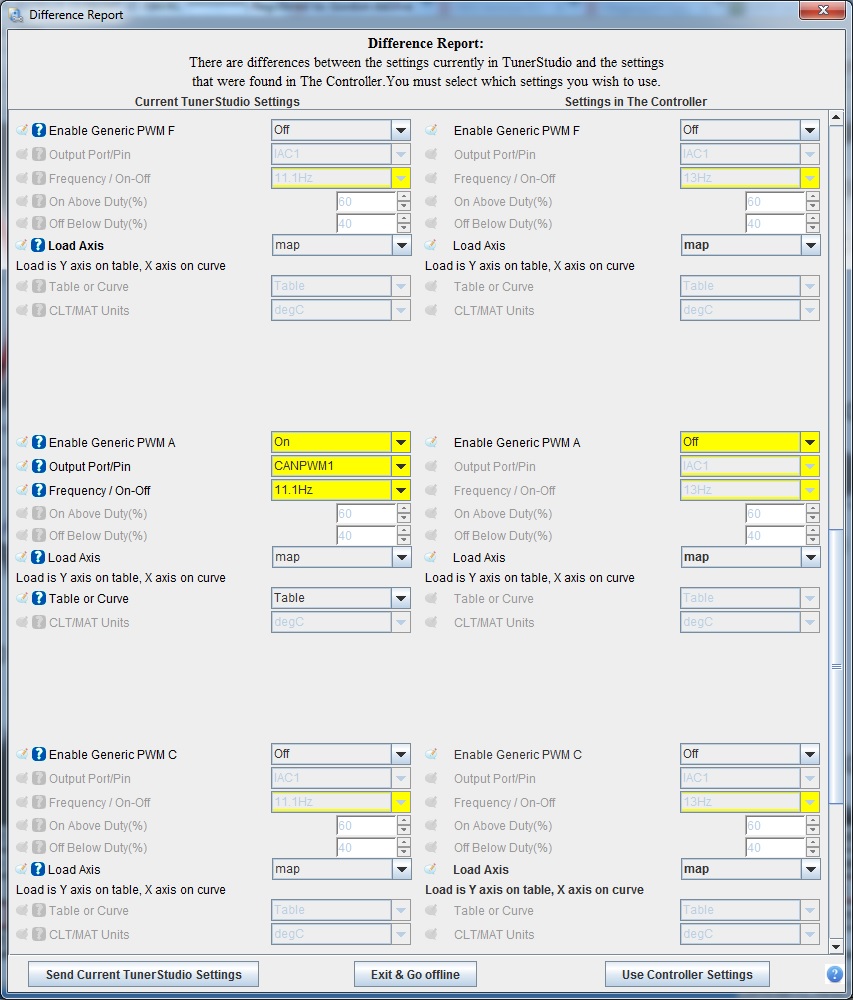Open Controller Enable Generic PWM F dropdown

[750, 130]
